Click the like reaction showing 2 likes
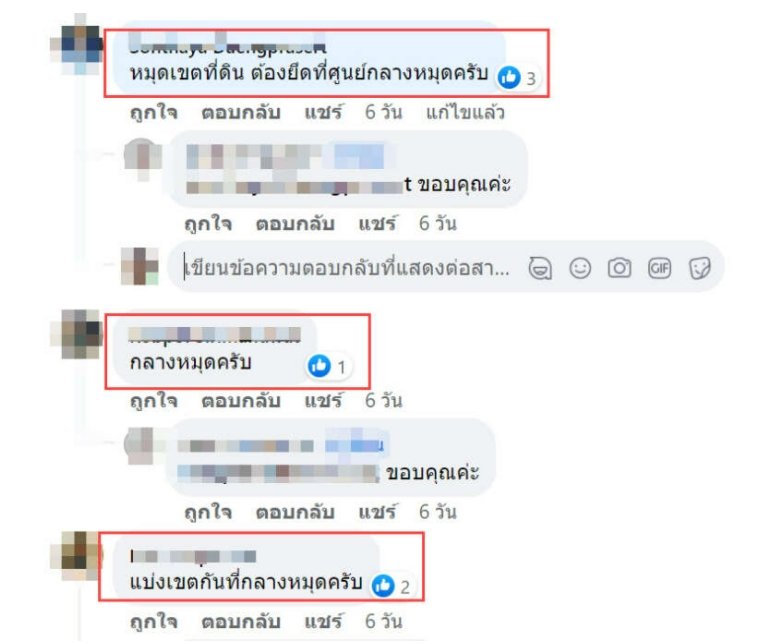The image size is (765, 644). tap(391, 586)
